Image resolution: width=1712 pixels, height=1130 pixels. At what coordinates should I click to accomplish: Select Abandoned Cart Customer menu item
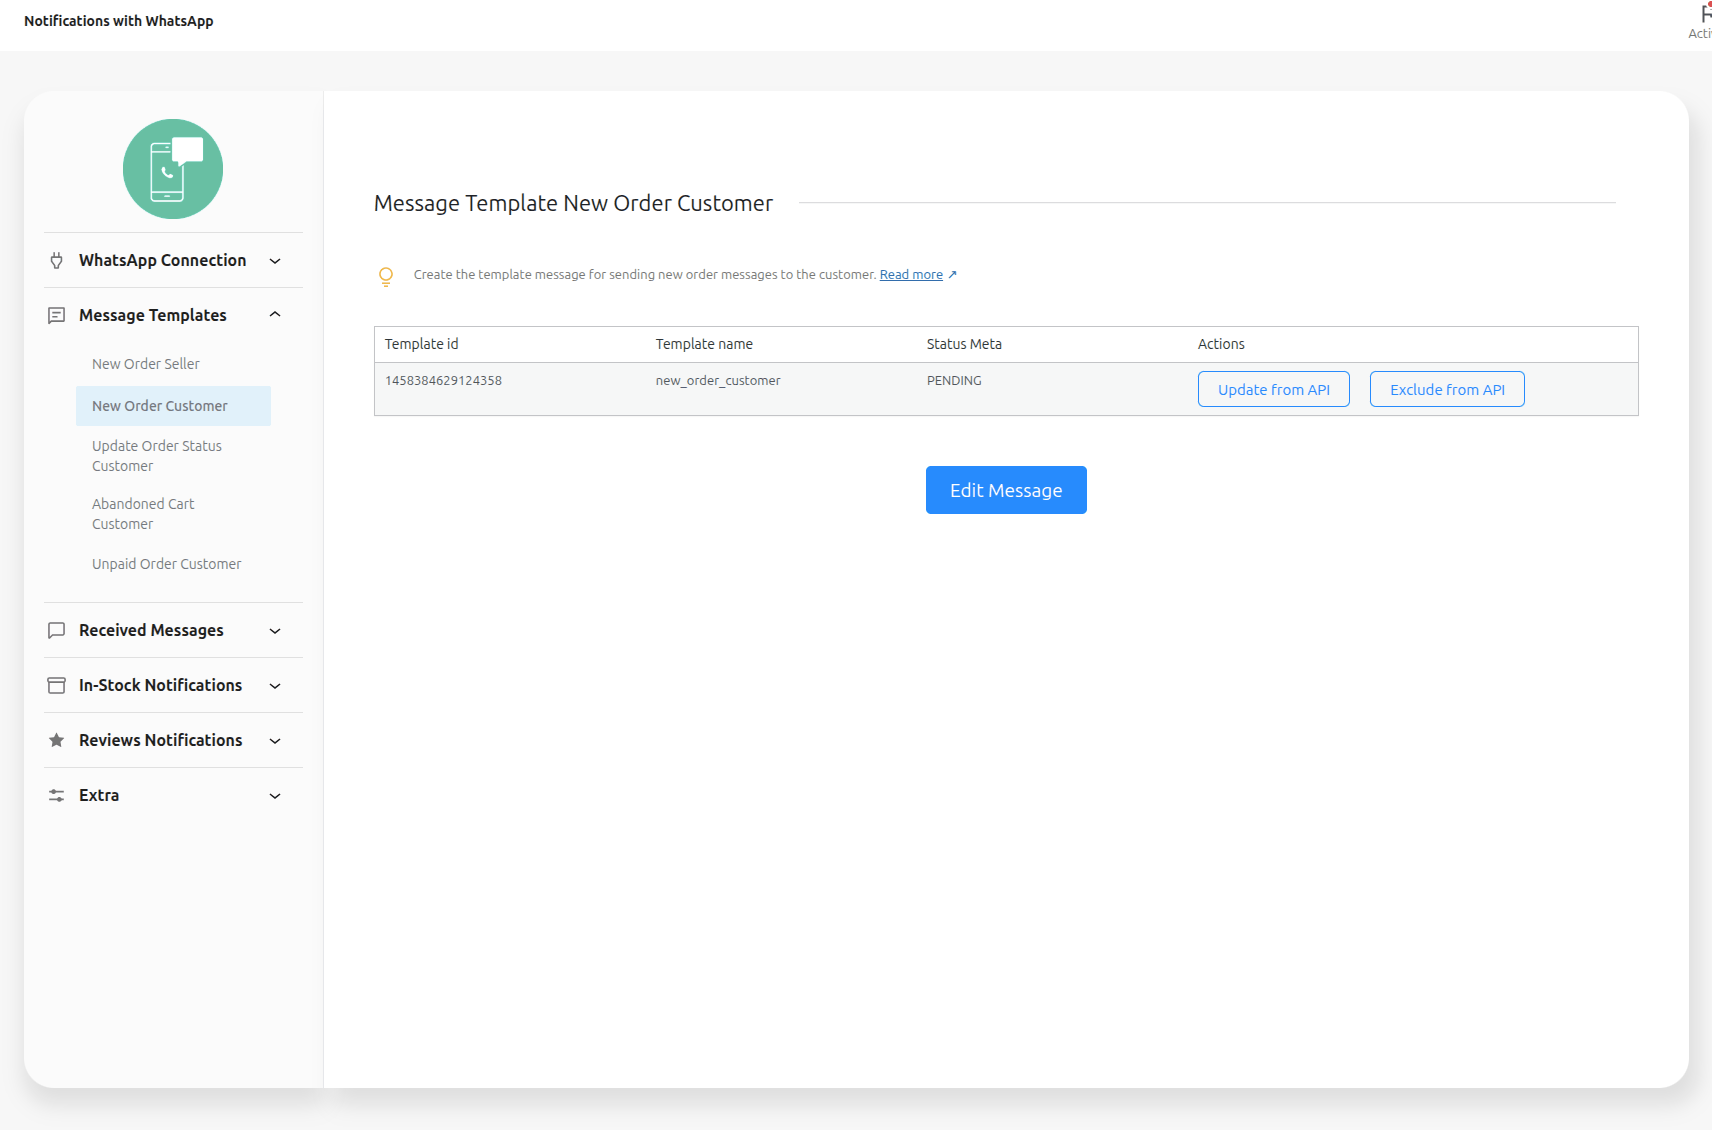tap(143, 514)
